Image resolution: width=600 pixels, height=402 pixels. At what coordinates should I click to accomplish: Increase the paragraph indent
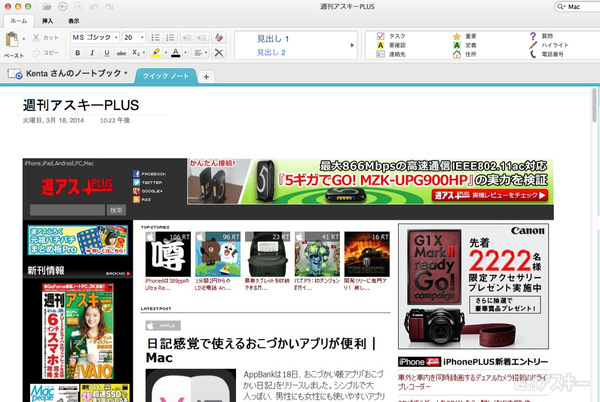click(x=202, y=37)
